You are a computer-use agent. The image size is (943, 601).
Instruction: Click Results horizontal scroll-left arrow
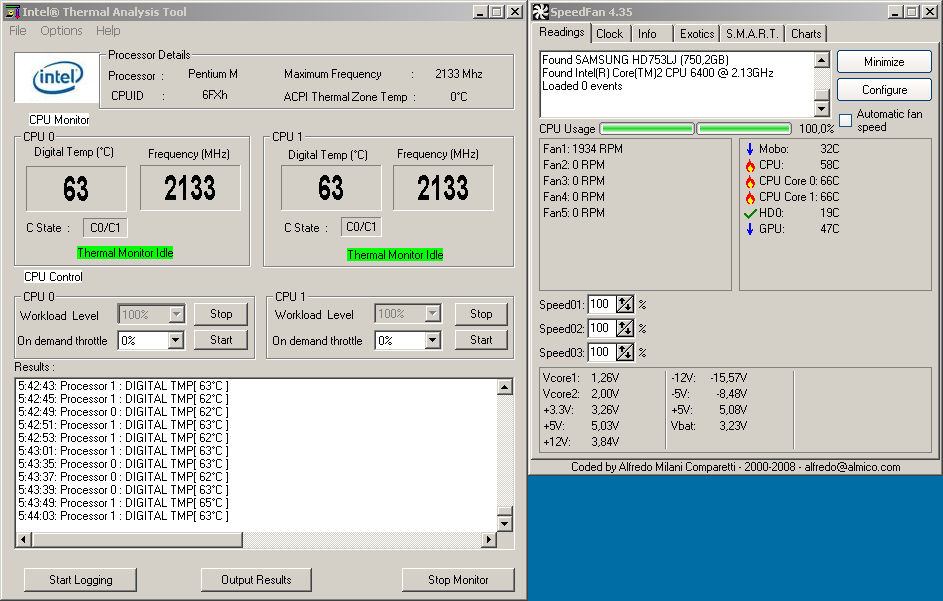pyautogui.click(x=23, y=540)
